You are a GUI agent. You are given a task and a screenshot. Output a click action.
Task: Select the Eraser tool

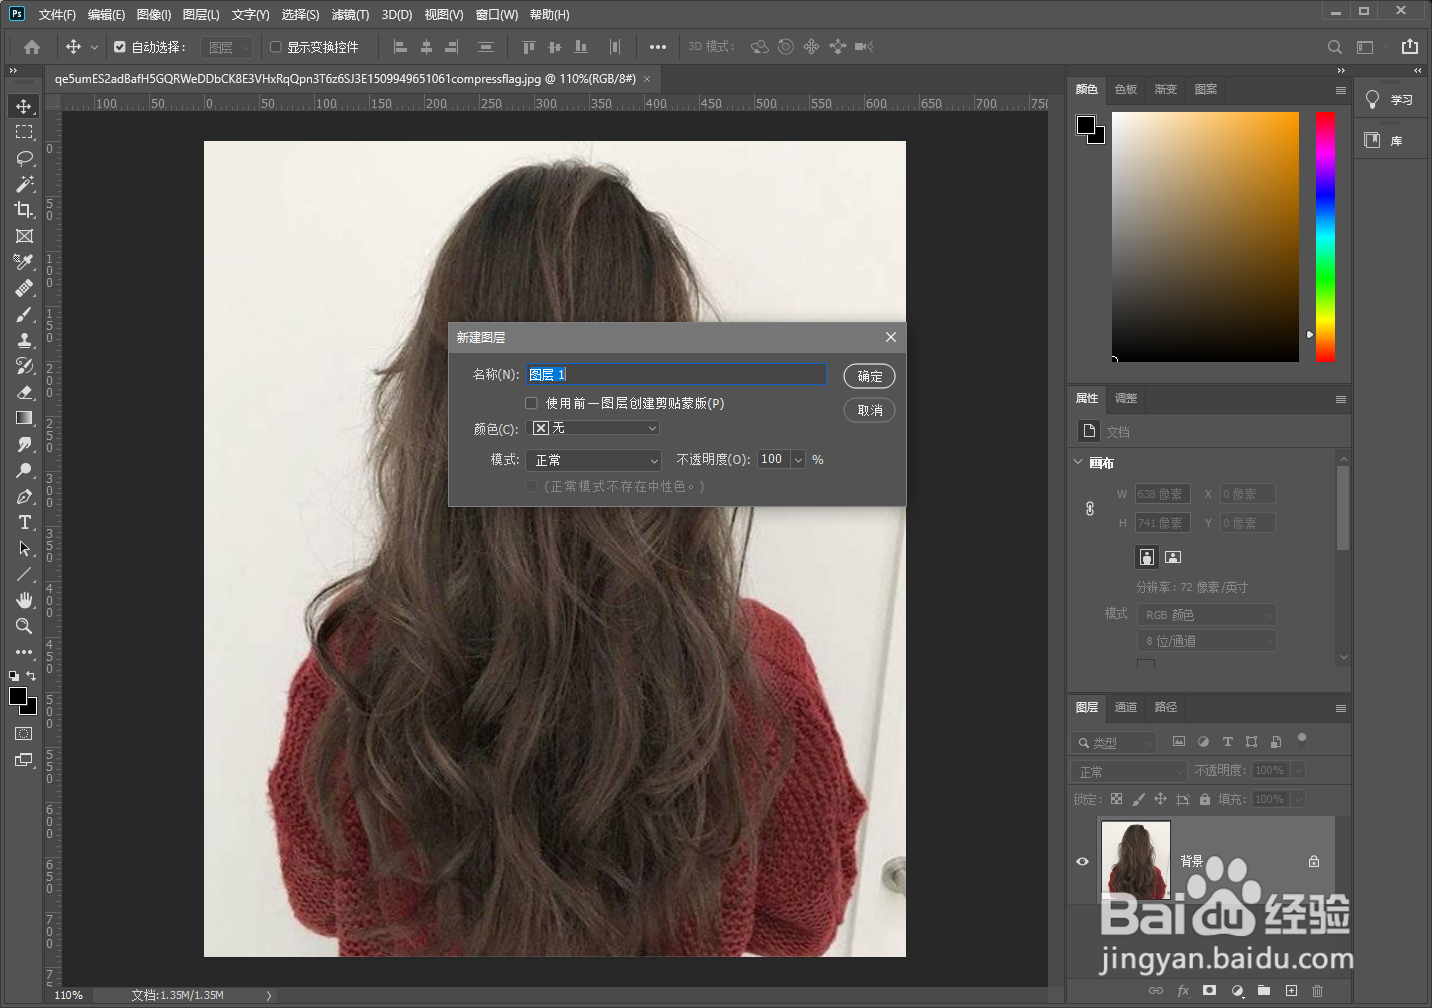(24, 392)
